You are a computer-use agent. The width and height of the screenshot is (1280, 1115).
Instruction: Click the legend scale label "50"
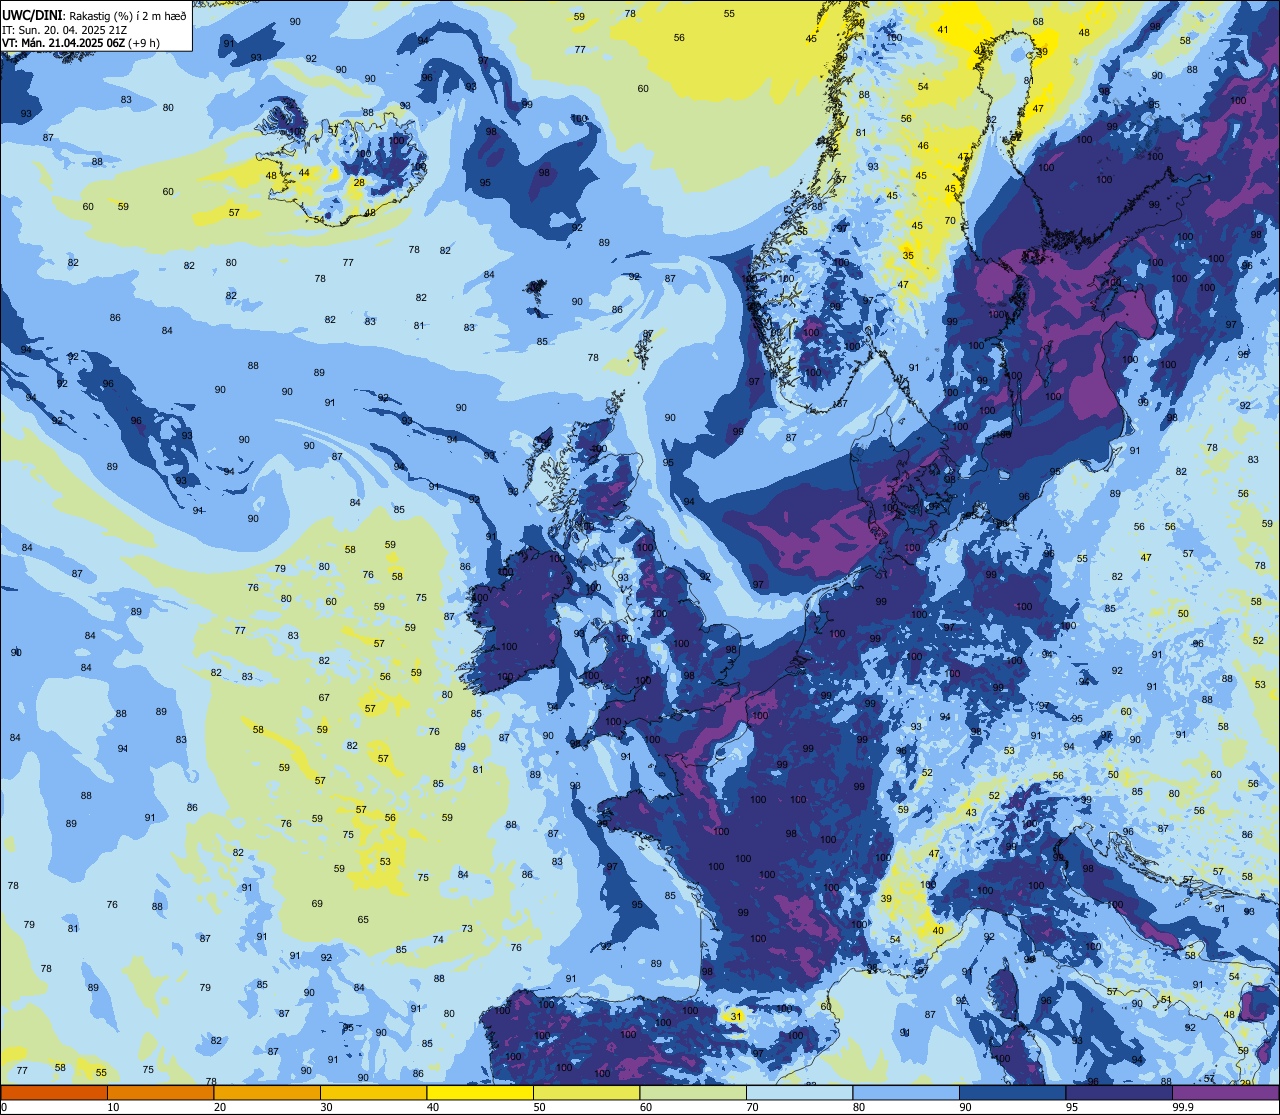[x=539, y=1107]
